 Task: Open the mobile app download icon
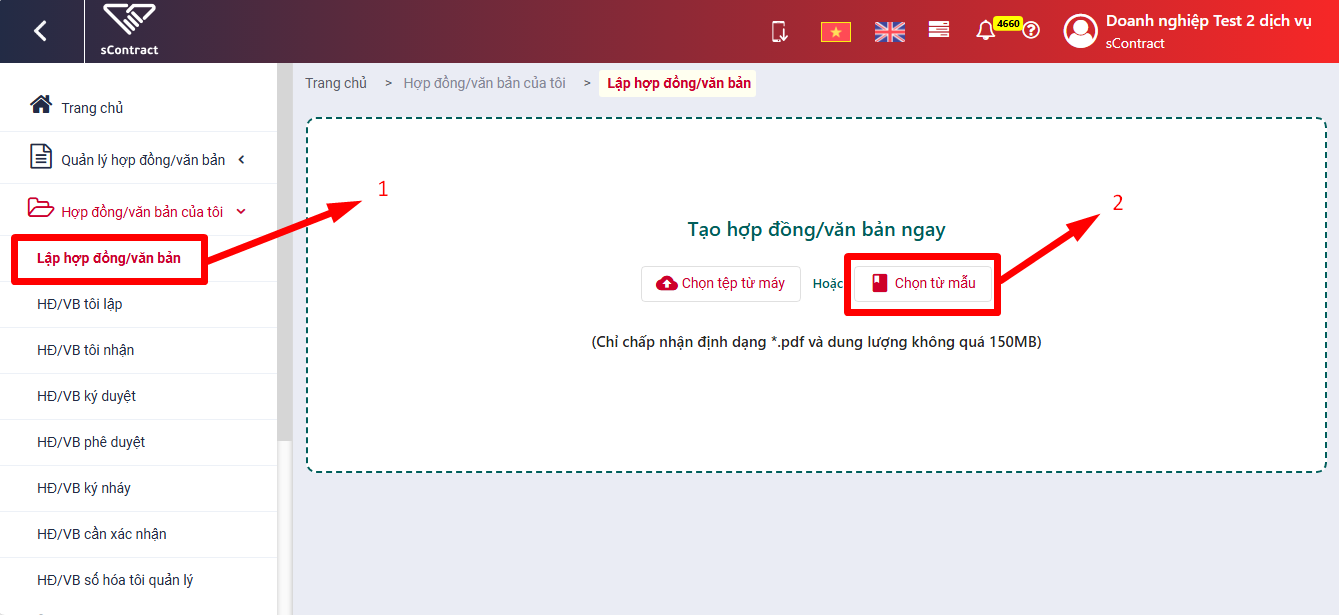coord(780,31)
